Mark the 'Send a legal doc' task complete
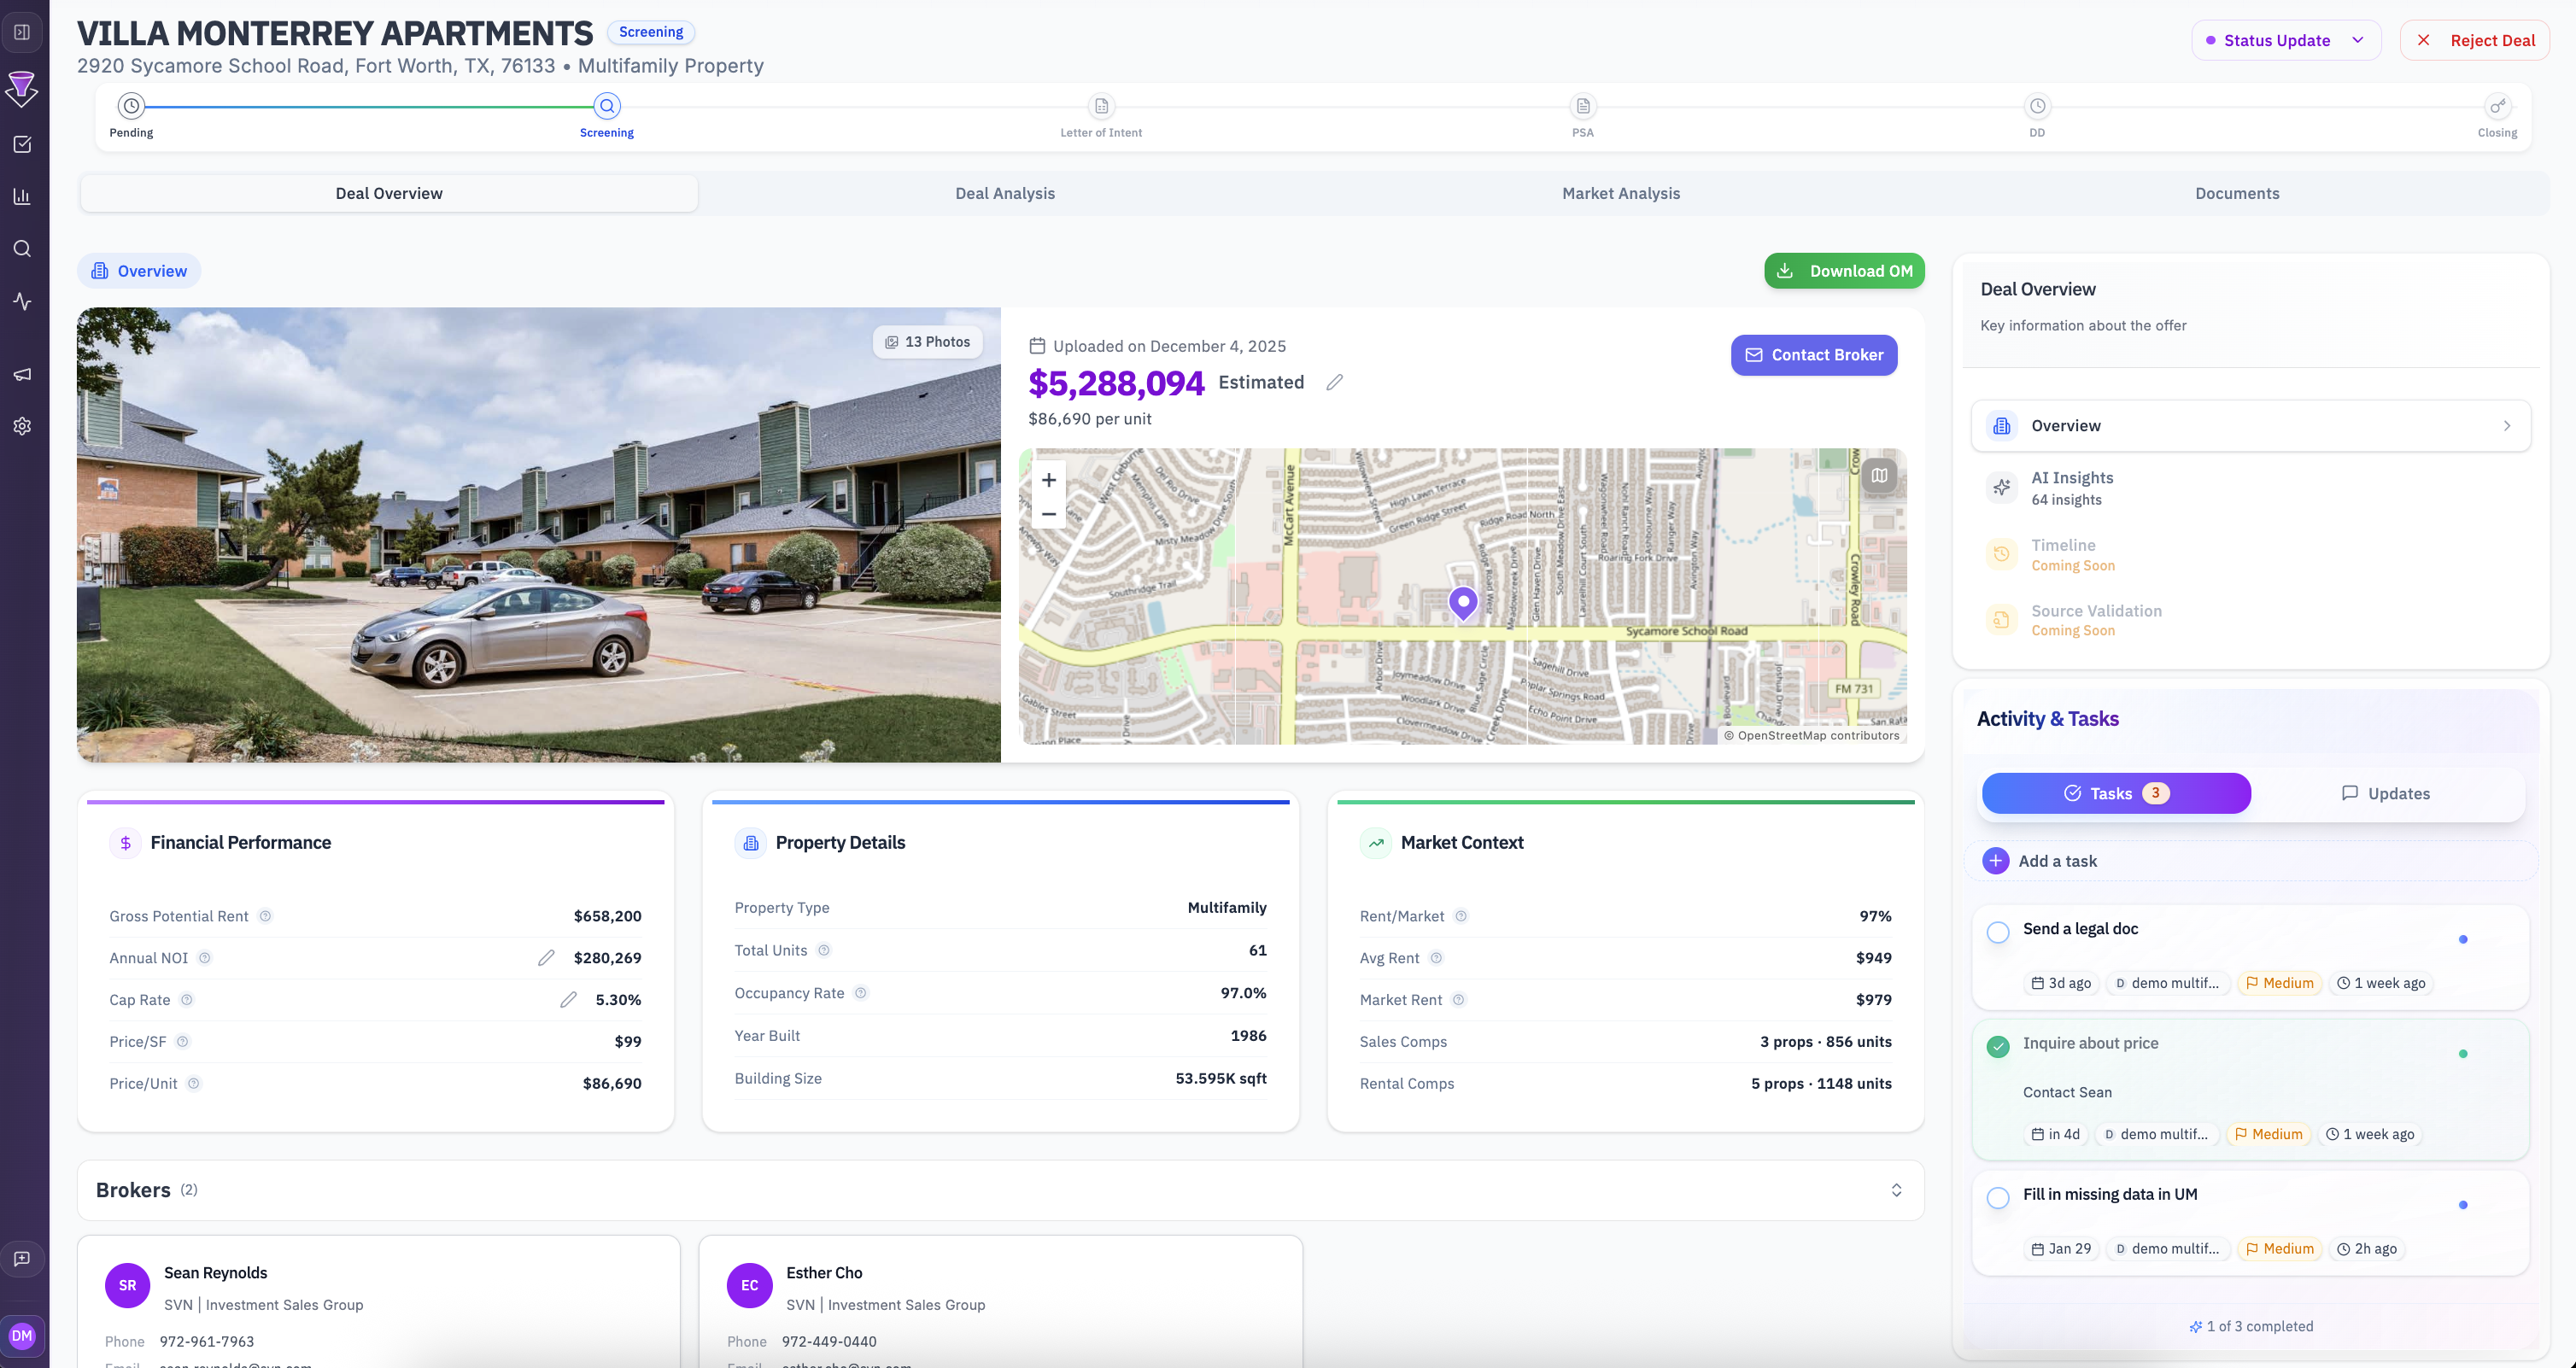2576x1368 pixels. 1998,932
